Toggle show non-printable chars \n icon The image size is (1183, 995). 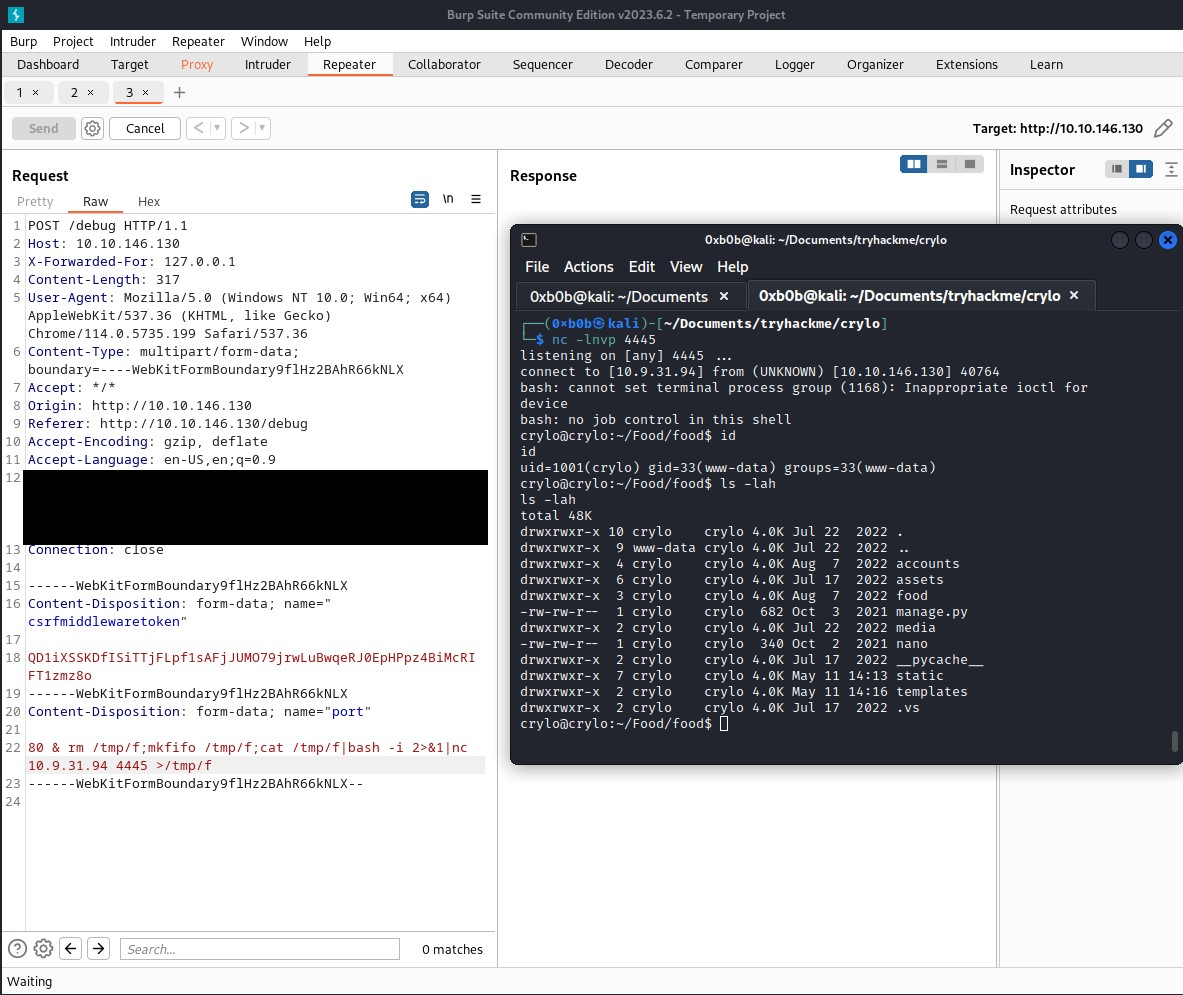point(448,199)
